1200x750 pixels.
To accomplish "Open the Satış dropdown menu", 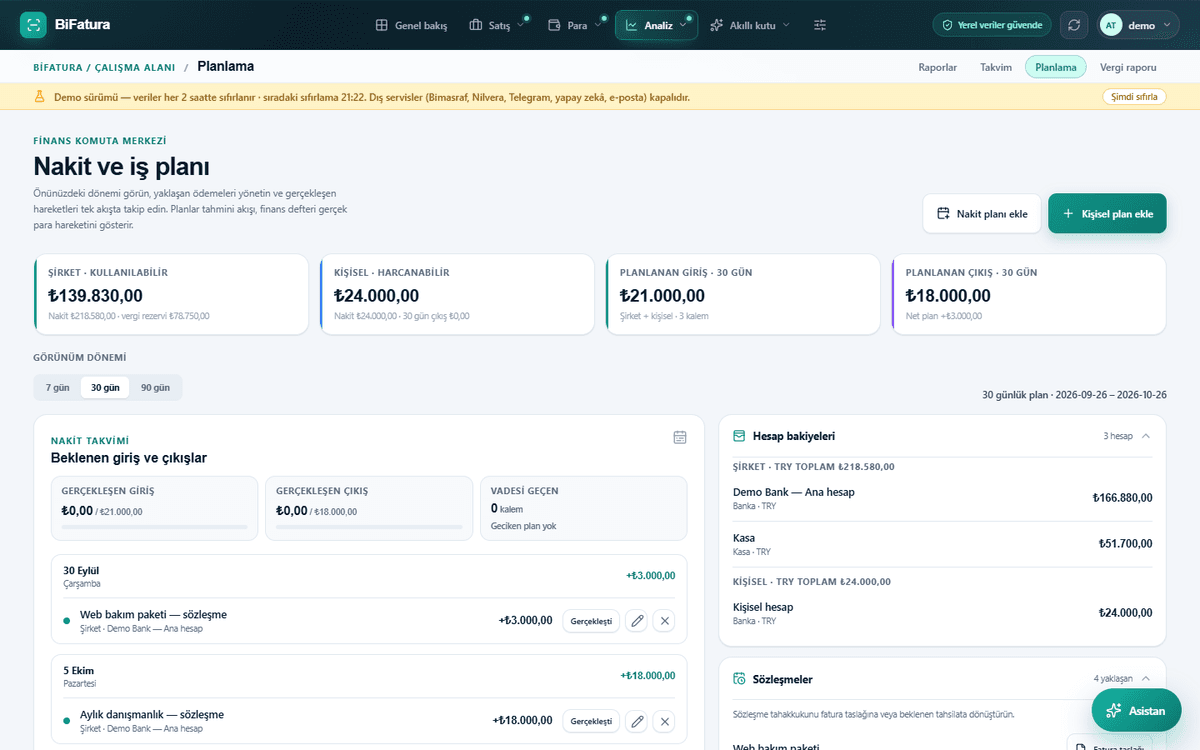I will [497, 25].
